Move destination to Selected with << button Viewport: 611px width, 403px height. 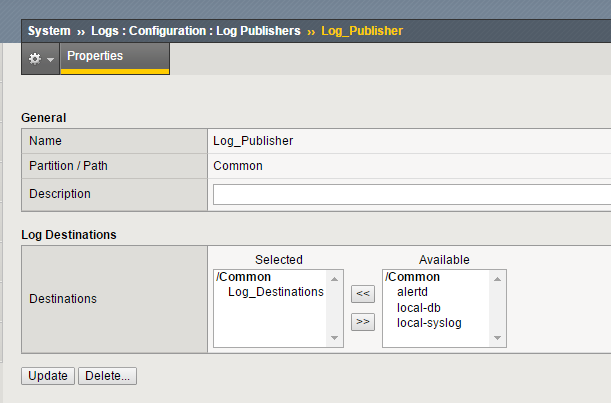click(x=363, y=294)
